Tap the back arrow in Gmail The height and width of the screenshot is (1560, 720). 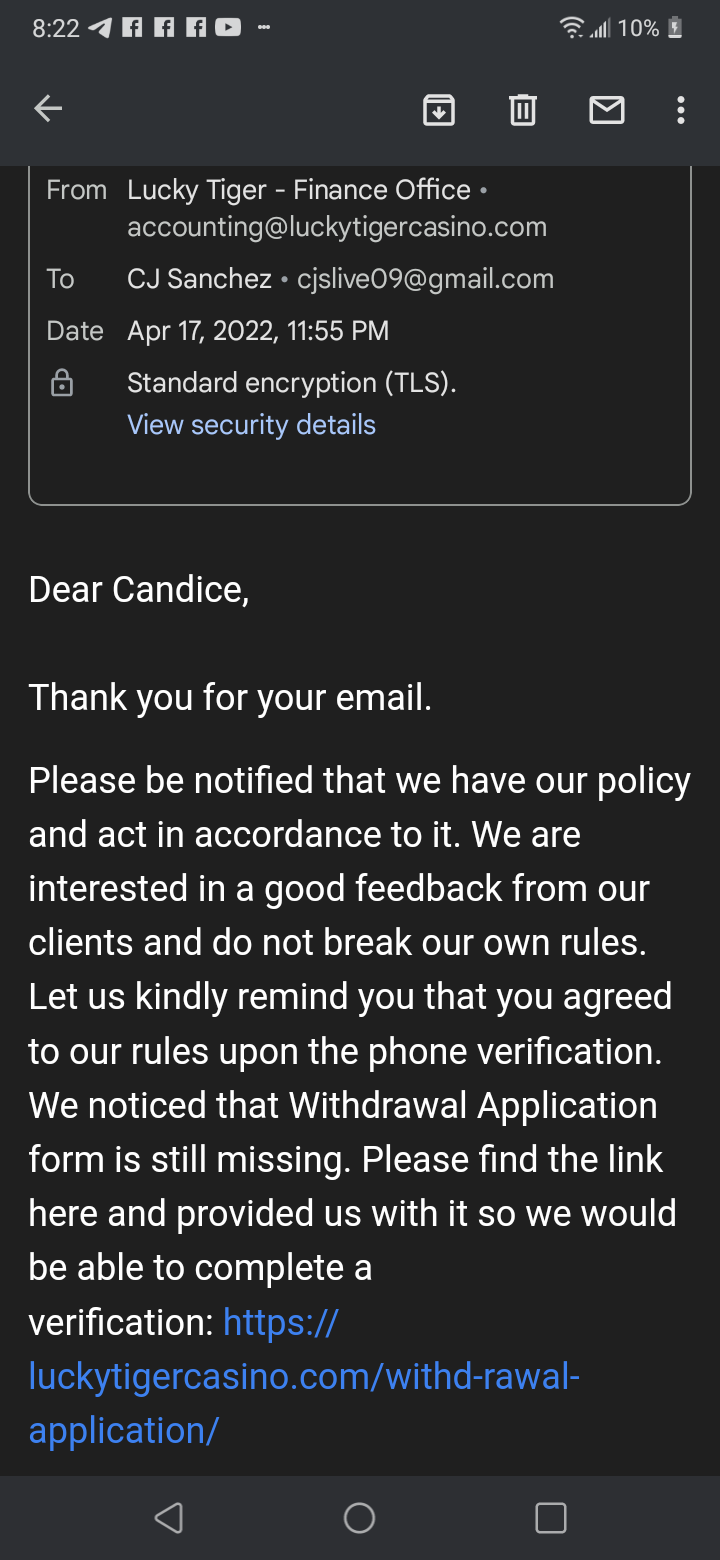[48, 109]
